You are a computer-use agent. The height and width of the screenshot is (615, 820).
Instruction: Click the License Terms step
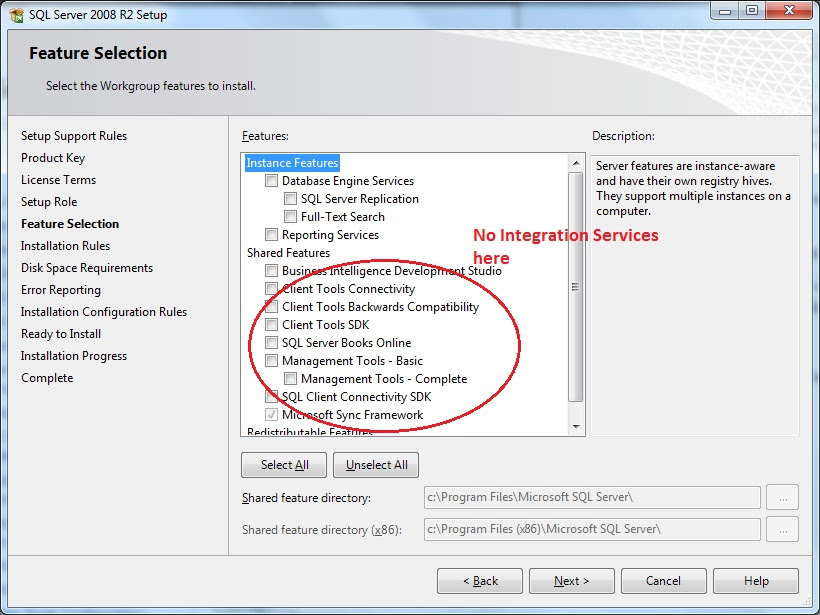pyautogui.click(x=59, y=180)
